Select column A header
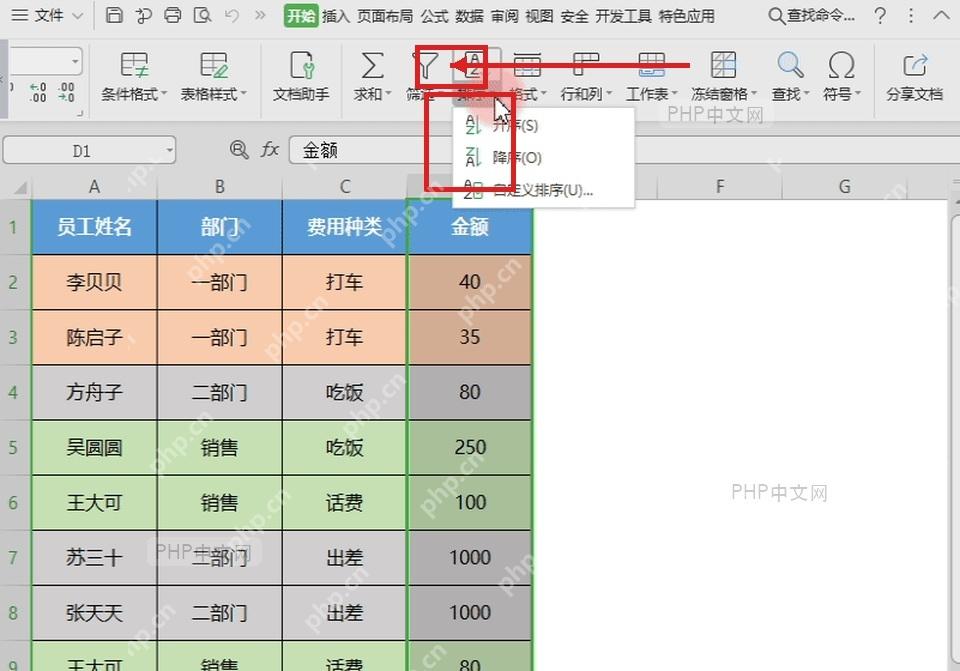This screenshot has height=671, width=960. (x=94, y=187)
